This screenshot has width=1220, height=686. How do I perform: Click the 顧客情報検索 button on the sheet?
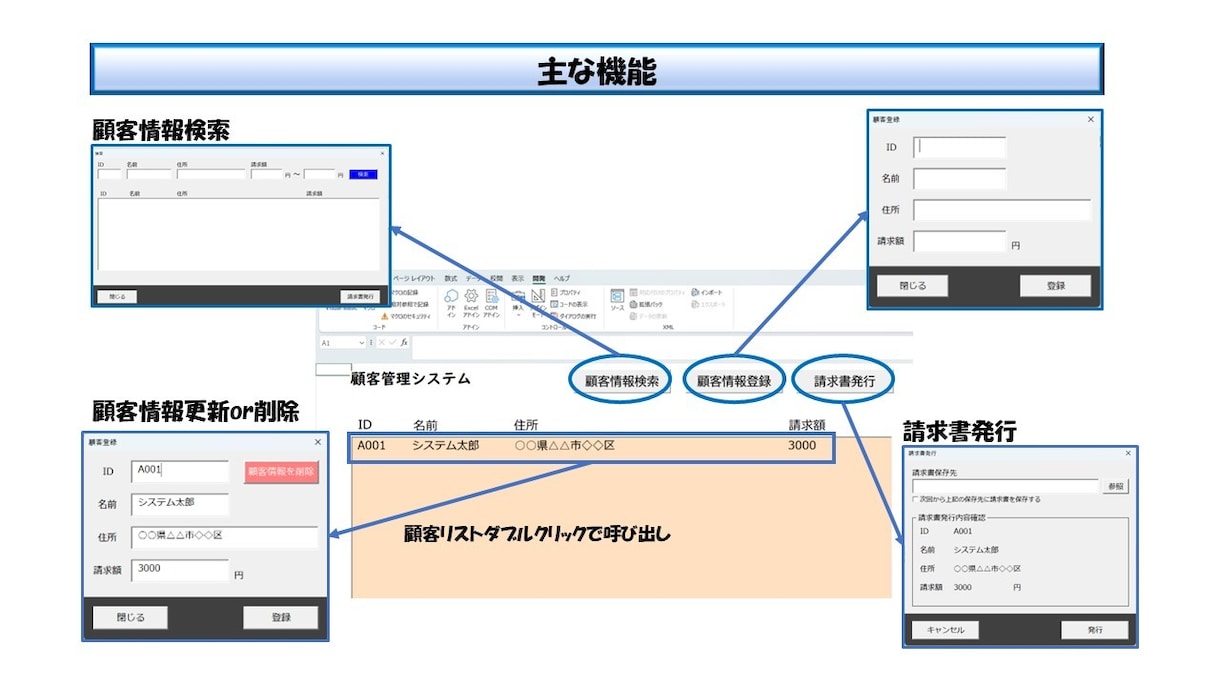click(x=620, y=380)
